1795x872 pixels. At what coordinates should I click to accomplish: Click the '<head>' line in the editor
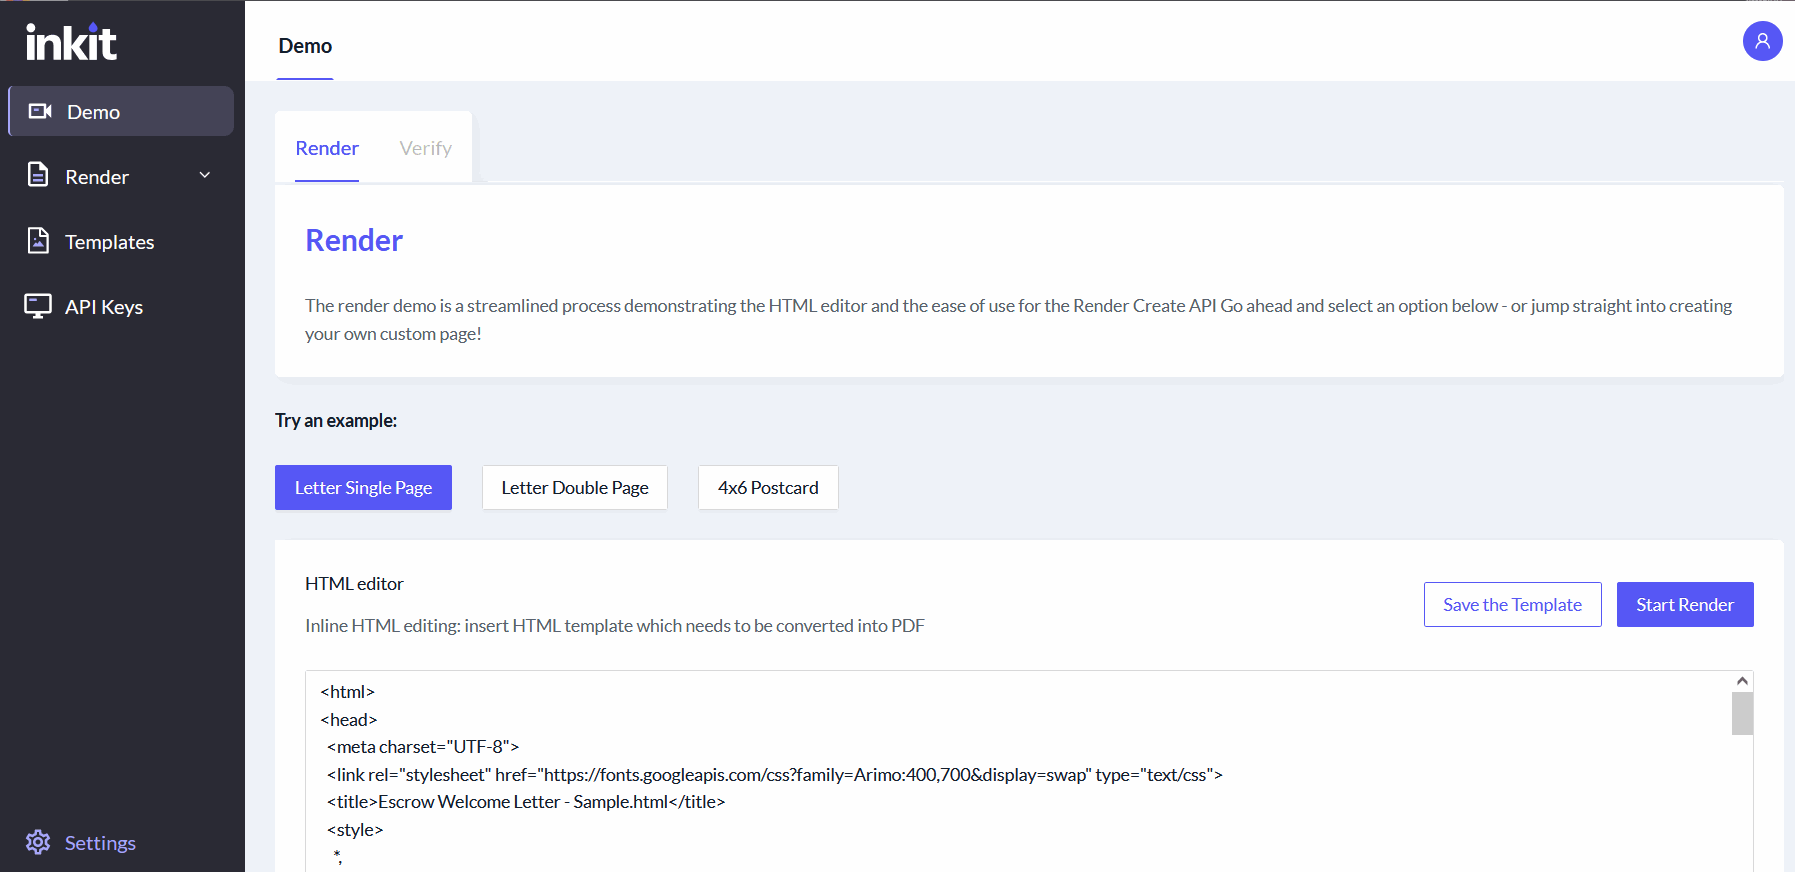pos(349,719)
